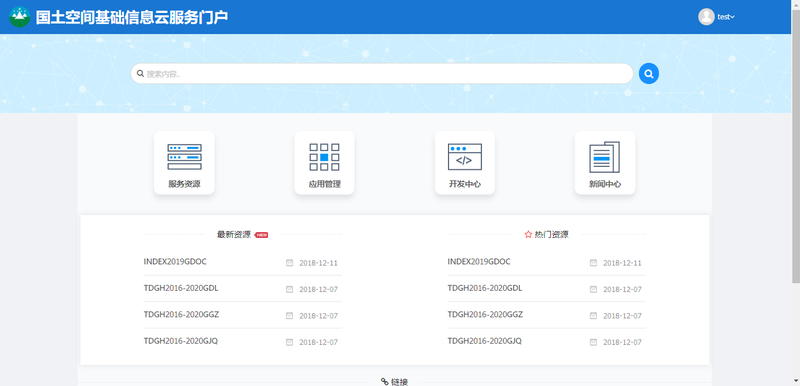Click the chain icon beside 链接
This screenshot has height=386, width=800.
point(385,382)
